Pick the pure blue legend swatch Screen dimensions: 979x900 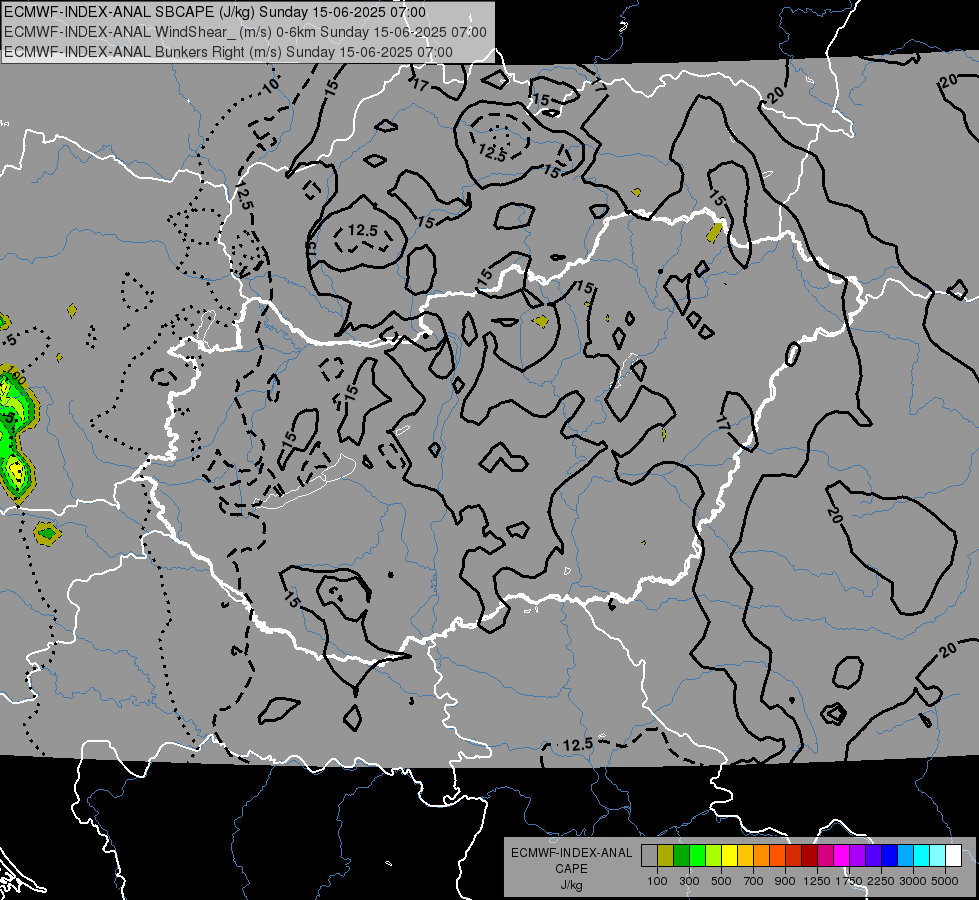tap(890, 856)
